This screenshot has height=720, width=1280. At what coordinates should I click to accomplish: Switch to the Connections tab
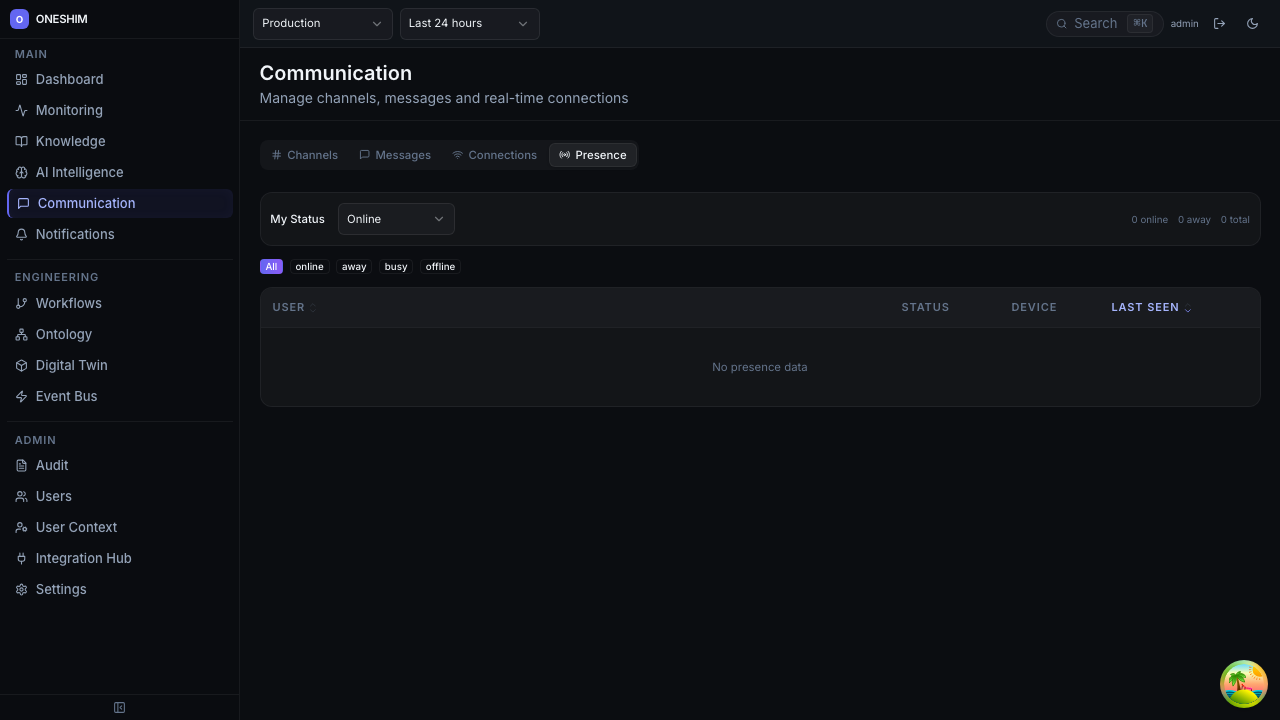[494, 155]
